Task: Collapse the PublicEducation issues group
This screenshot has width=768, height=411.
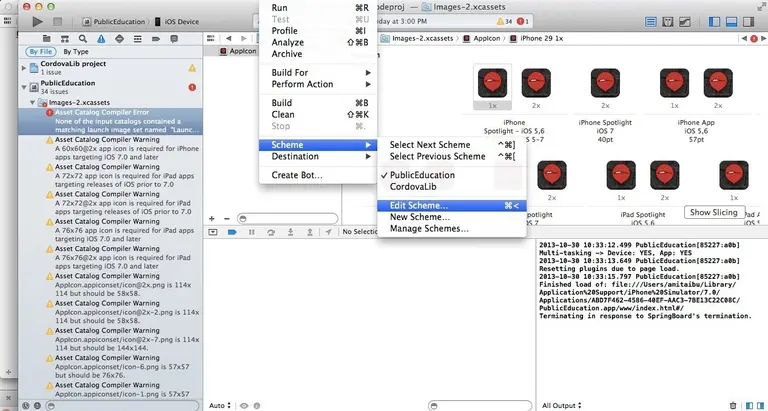Action: [x=24, y=87]
